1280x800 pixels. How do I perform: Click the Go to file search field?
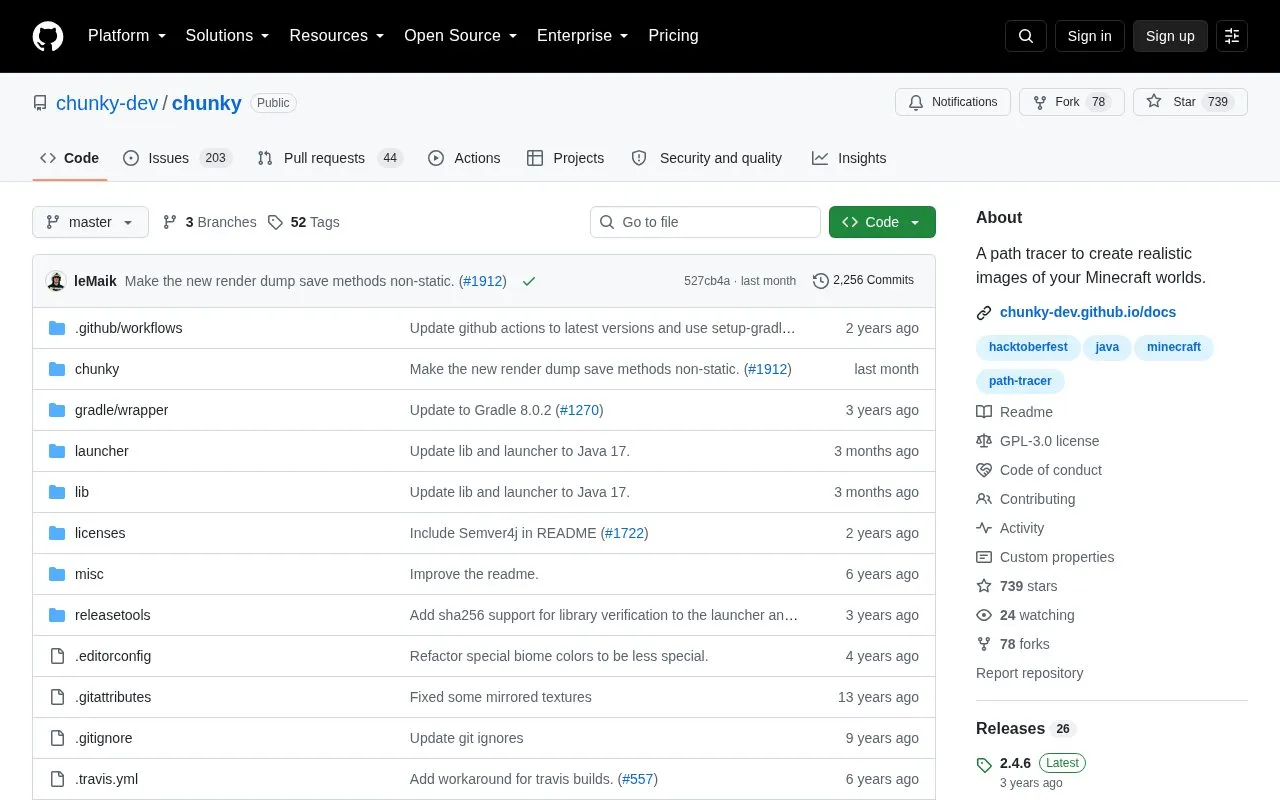click(705, 222)
